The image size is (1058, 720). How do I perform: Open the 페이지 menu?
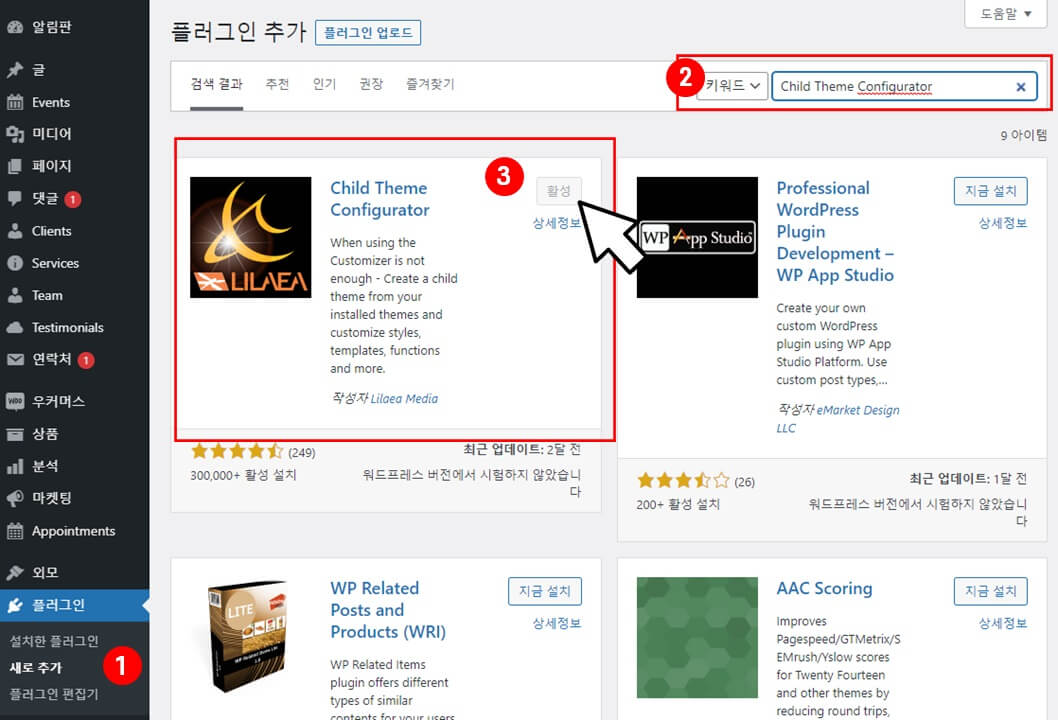[x=74, y=166]
